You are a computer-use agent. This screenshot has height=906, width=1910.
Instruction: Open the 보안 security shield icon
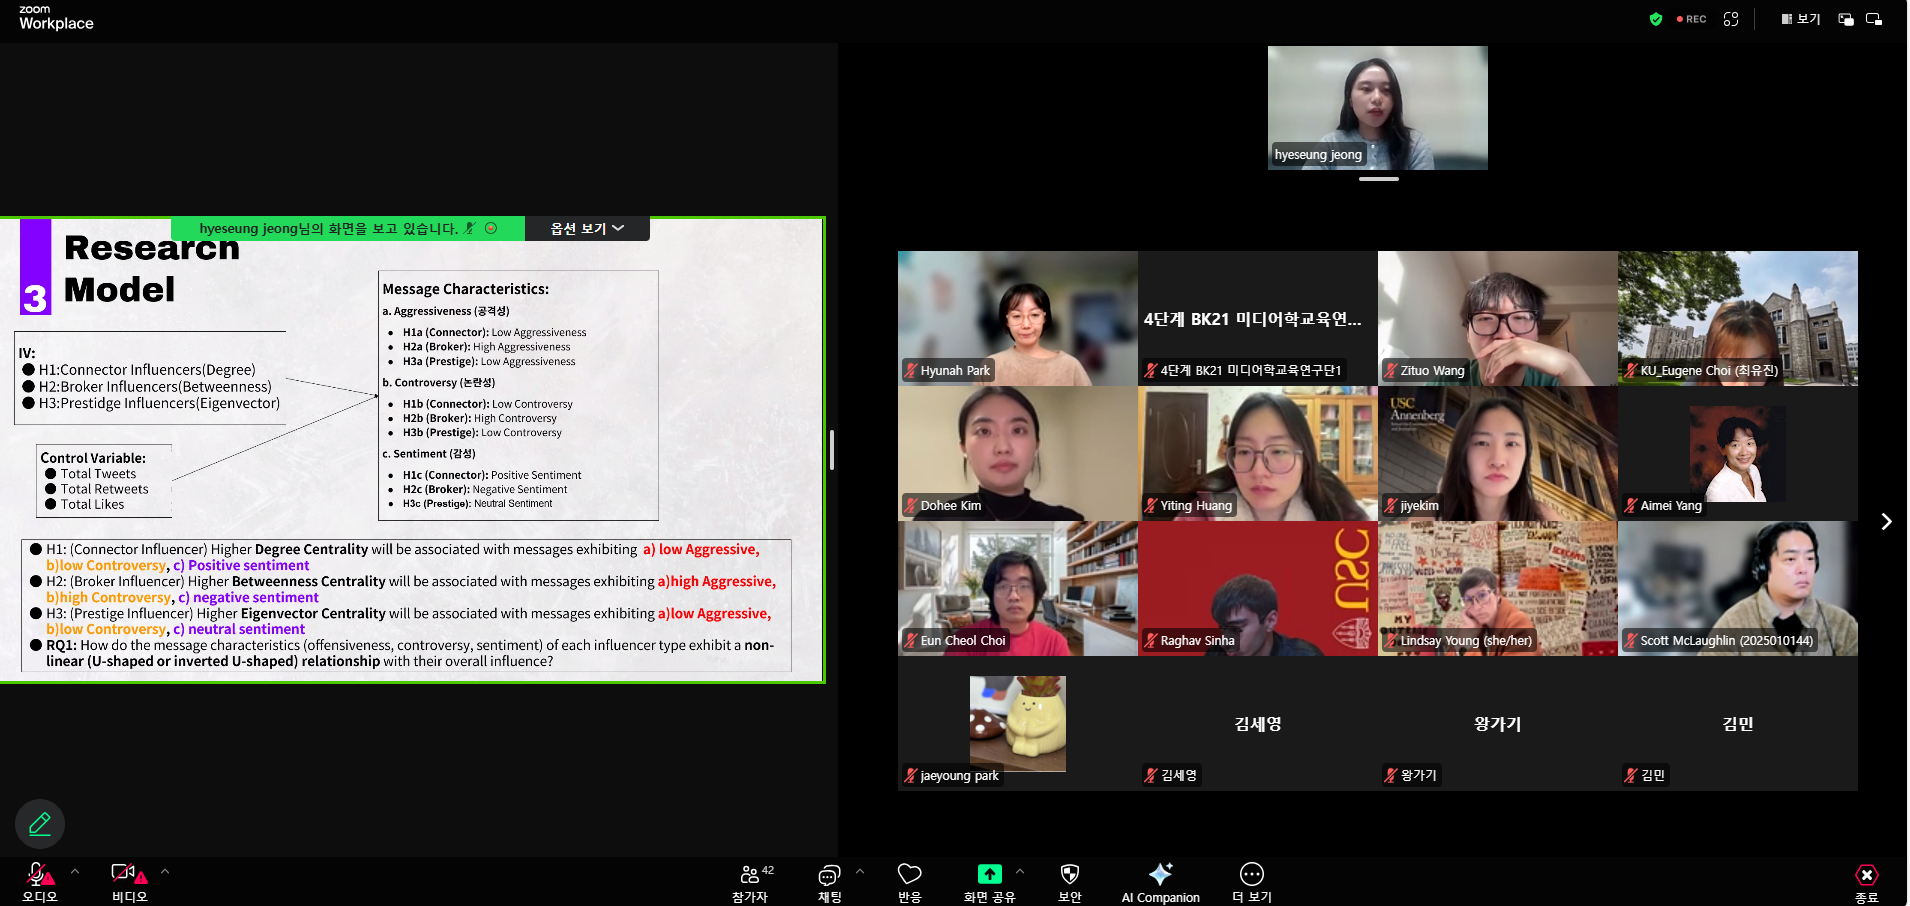(1069, 882)
